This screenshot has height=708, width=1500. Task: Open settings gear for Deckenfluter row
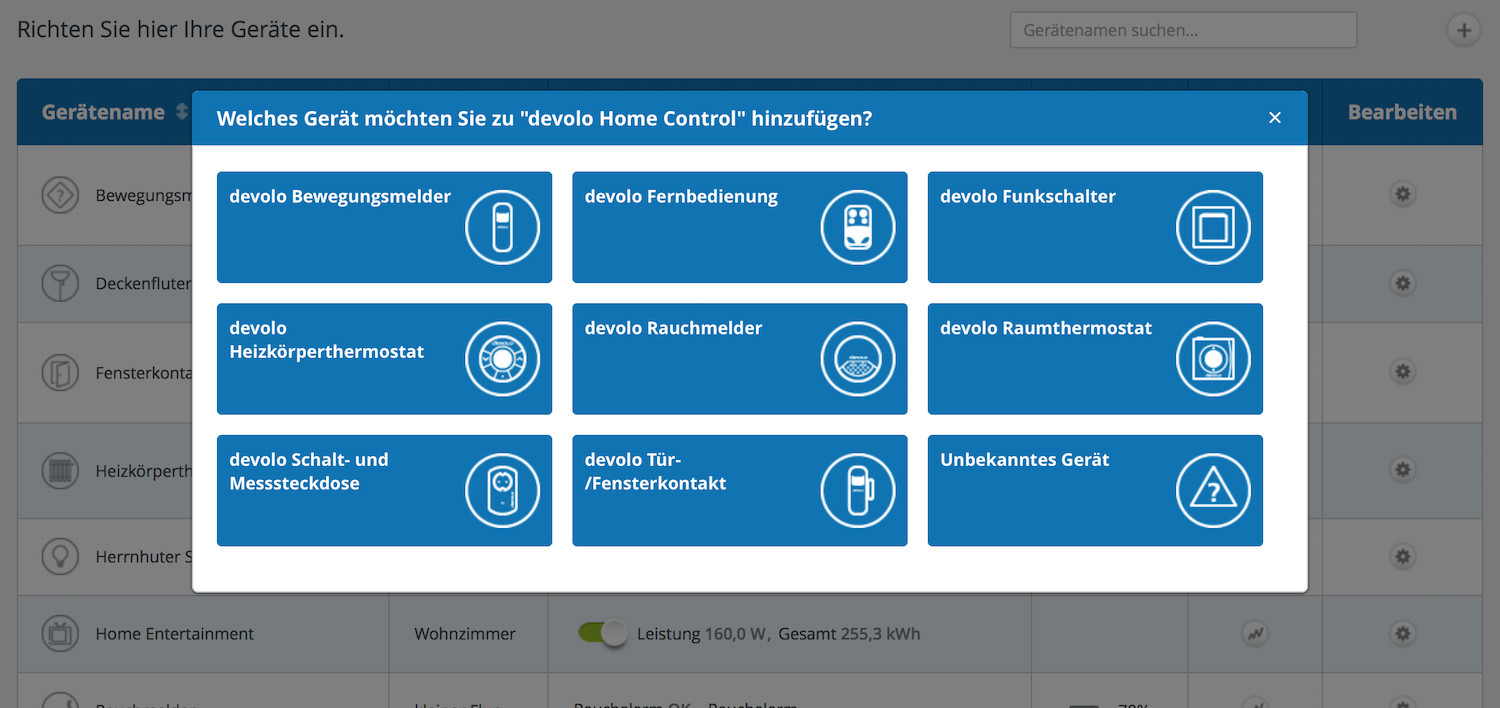pyautogui.click(x=1403, y=283)
